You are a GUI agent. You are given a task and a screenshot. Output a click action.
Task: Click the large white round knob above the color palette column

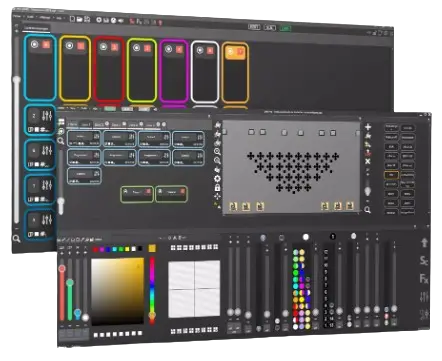tap(306, 237)
